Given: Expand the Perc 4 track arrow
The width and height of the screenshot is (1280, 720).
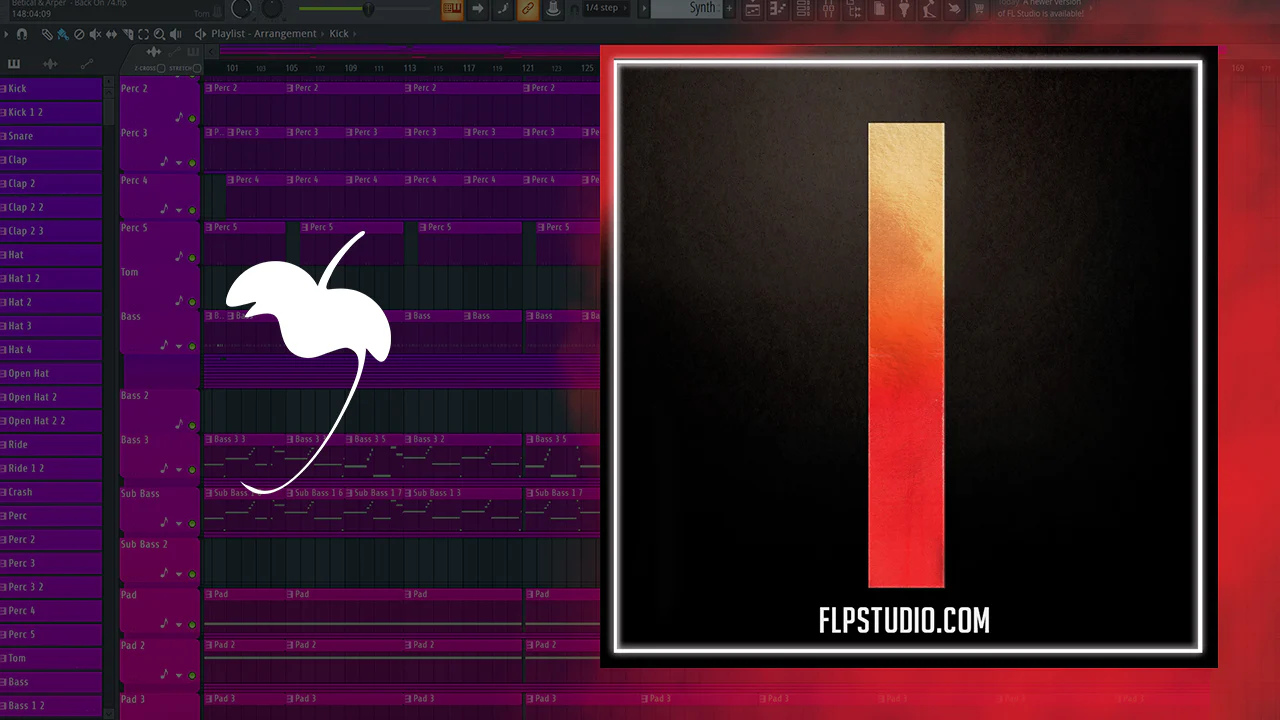Looking at the screenshot, I should coord(180,210).
